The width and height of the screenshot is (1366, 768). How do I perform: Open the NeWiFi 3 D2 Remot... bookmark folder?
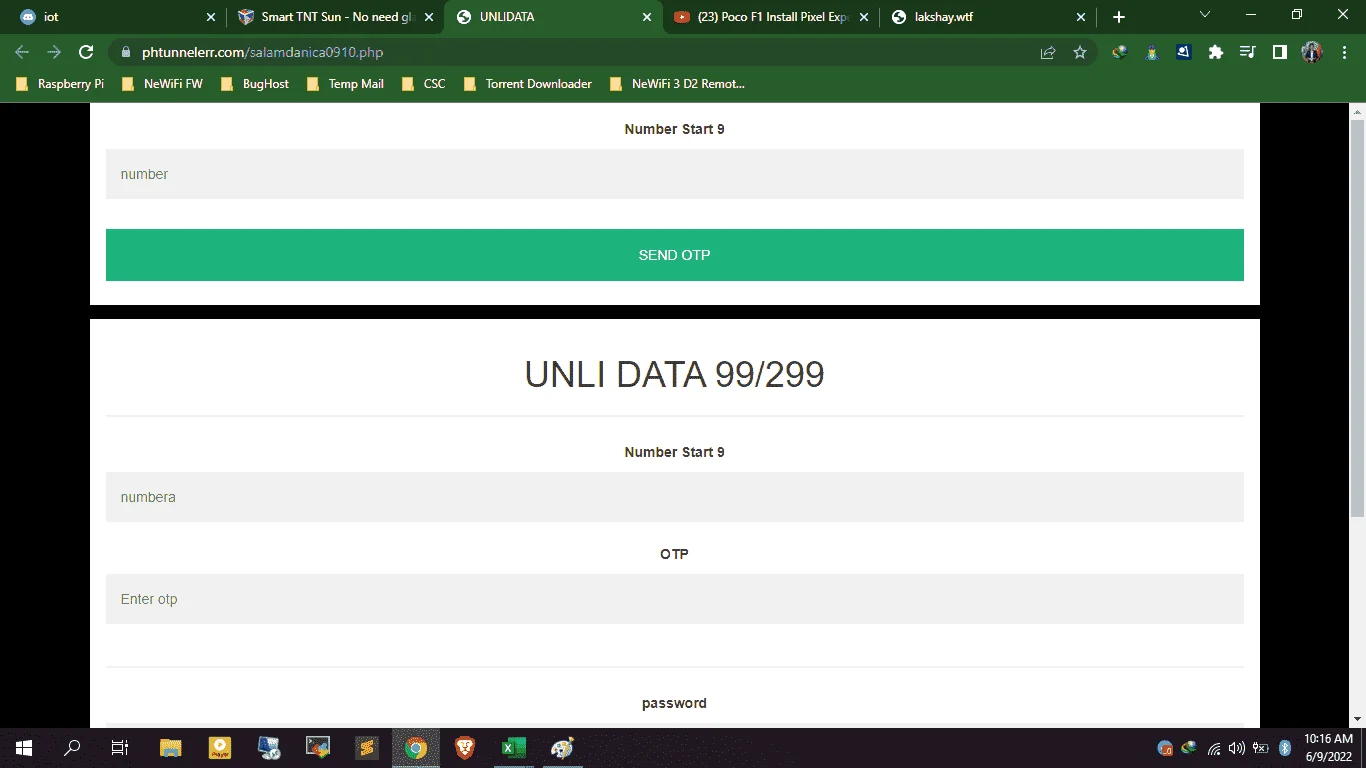676,84
